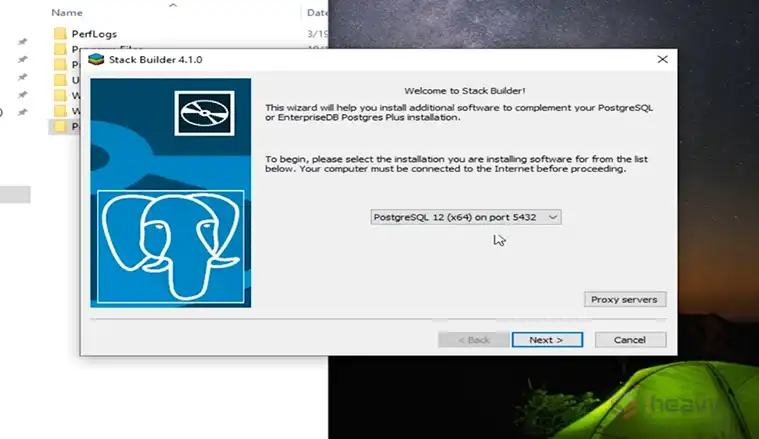759x439 pixels.
Task: Sort by Name column header in File Explorer
Action: [67, 13]
